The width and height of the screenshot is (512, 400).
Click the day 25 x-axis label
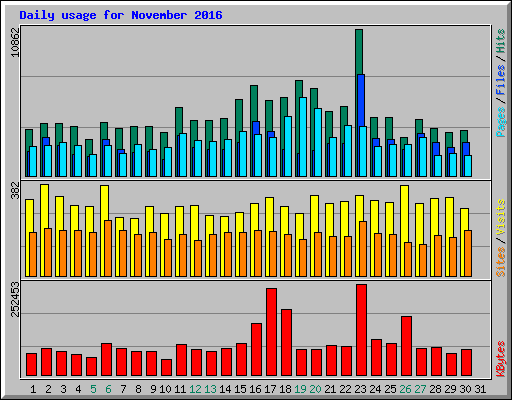tap(390, 389)
